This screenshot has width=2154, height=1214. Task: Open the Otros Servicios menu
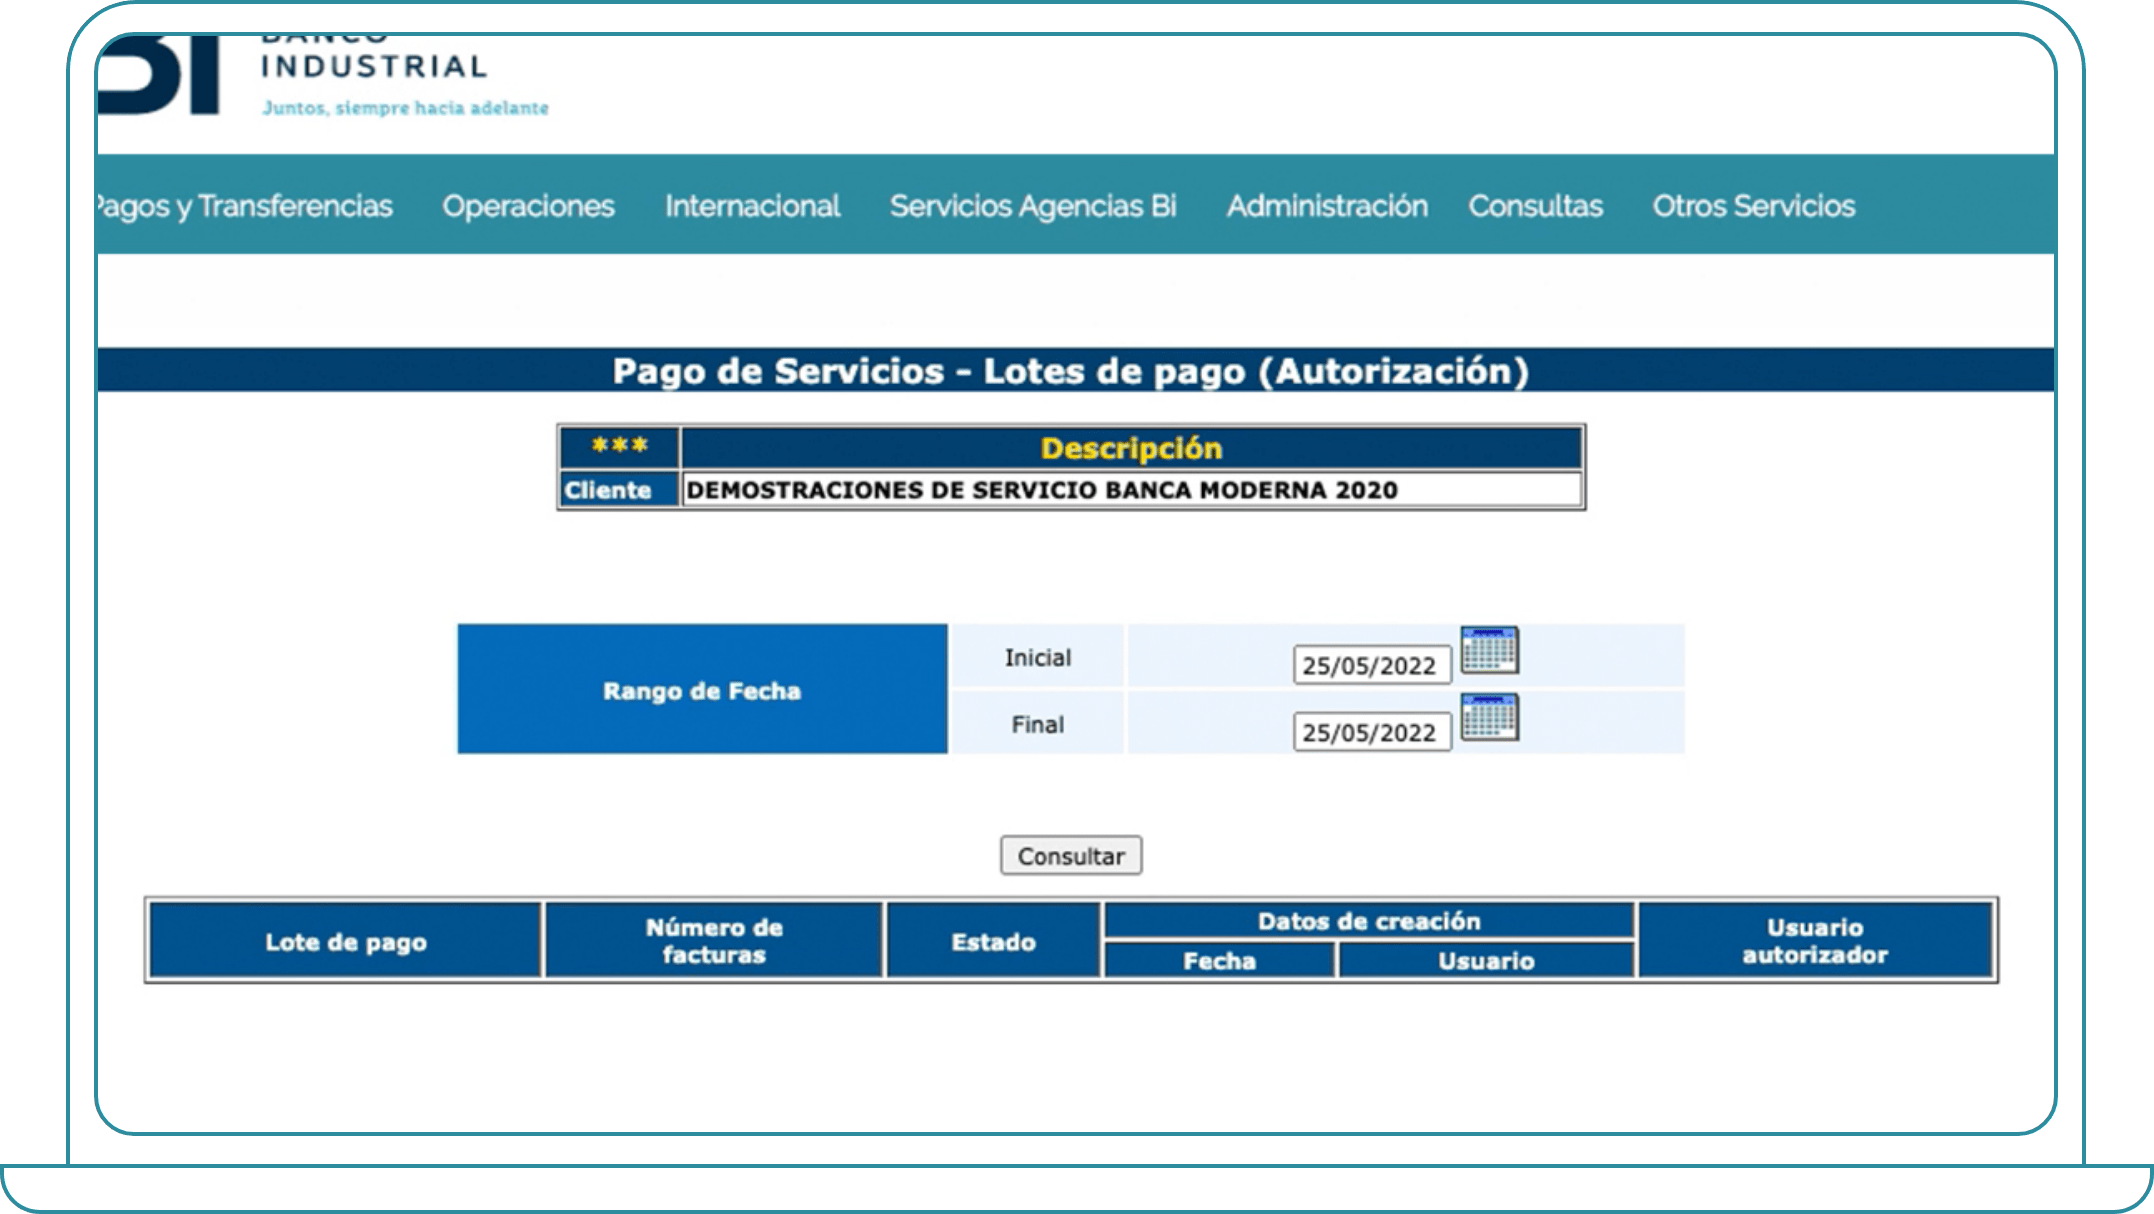coord(1753,205)
